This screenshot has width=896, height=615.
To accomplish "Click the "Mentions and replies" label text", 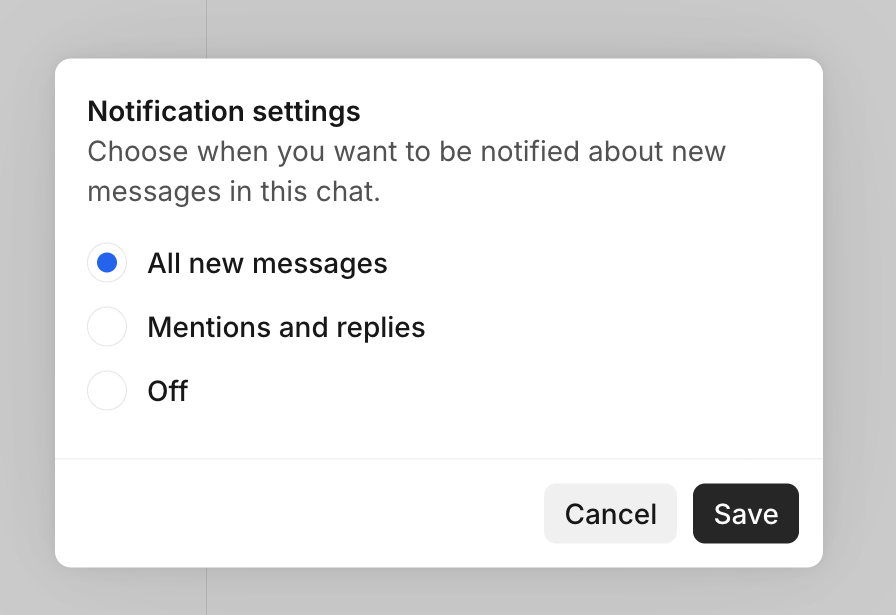I will [x=286, y=327].
